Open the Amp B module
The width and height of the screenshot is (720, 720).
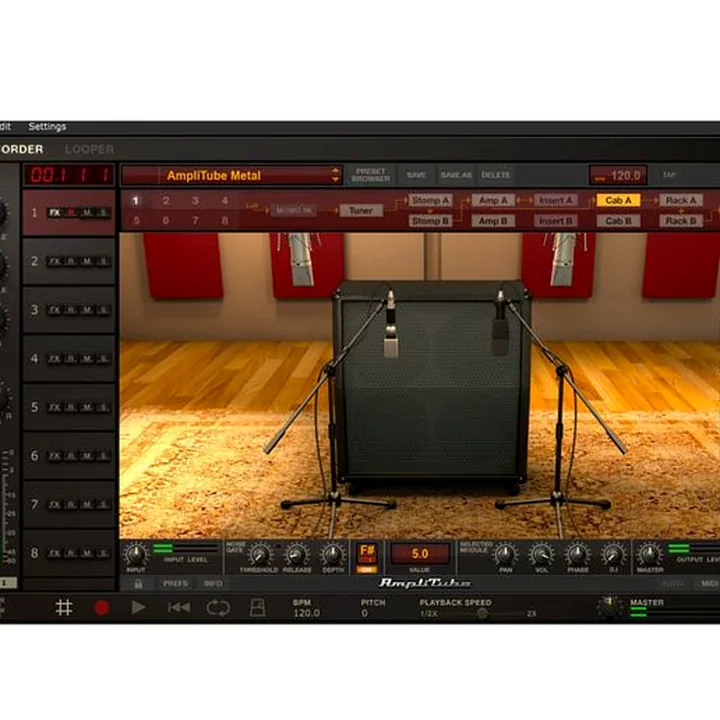point(493,221)
